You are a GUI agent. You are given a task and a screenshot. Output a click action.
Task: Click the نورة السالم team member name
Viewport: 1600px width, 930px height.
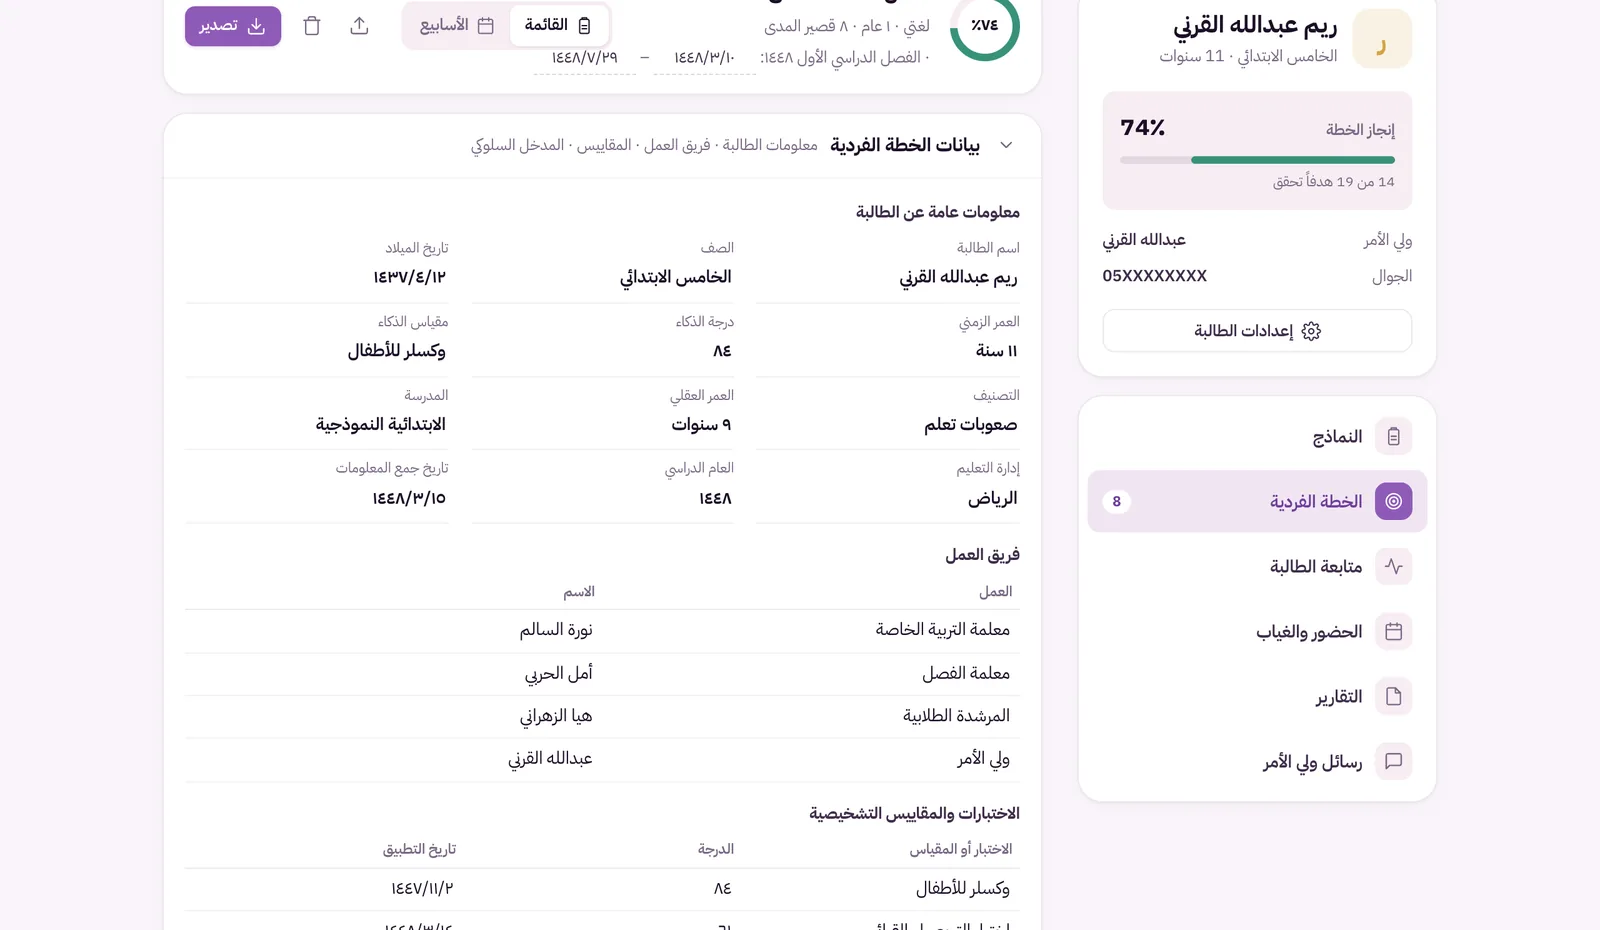[556, 630]
